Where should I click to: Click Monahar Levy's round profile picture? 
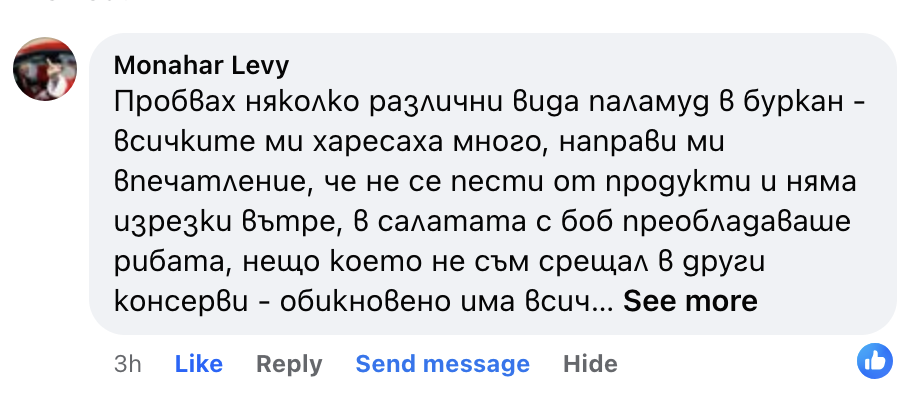coord(45,69)
